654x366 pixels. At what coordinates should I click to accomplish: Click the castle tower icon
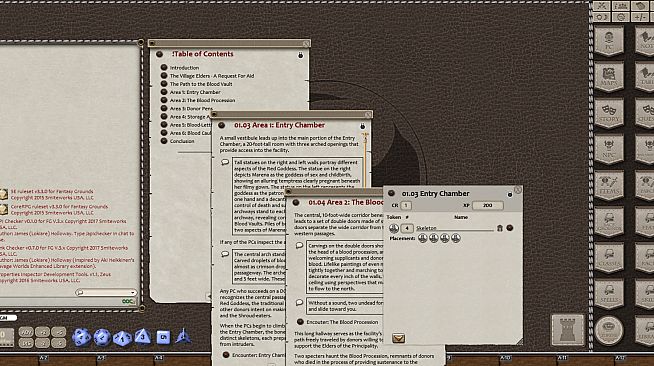pos(567,330)
